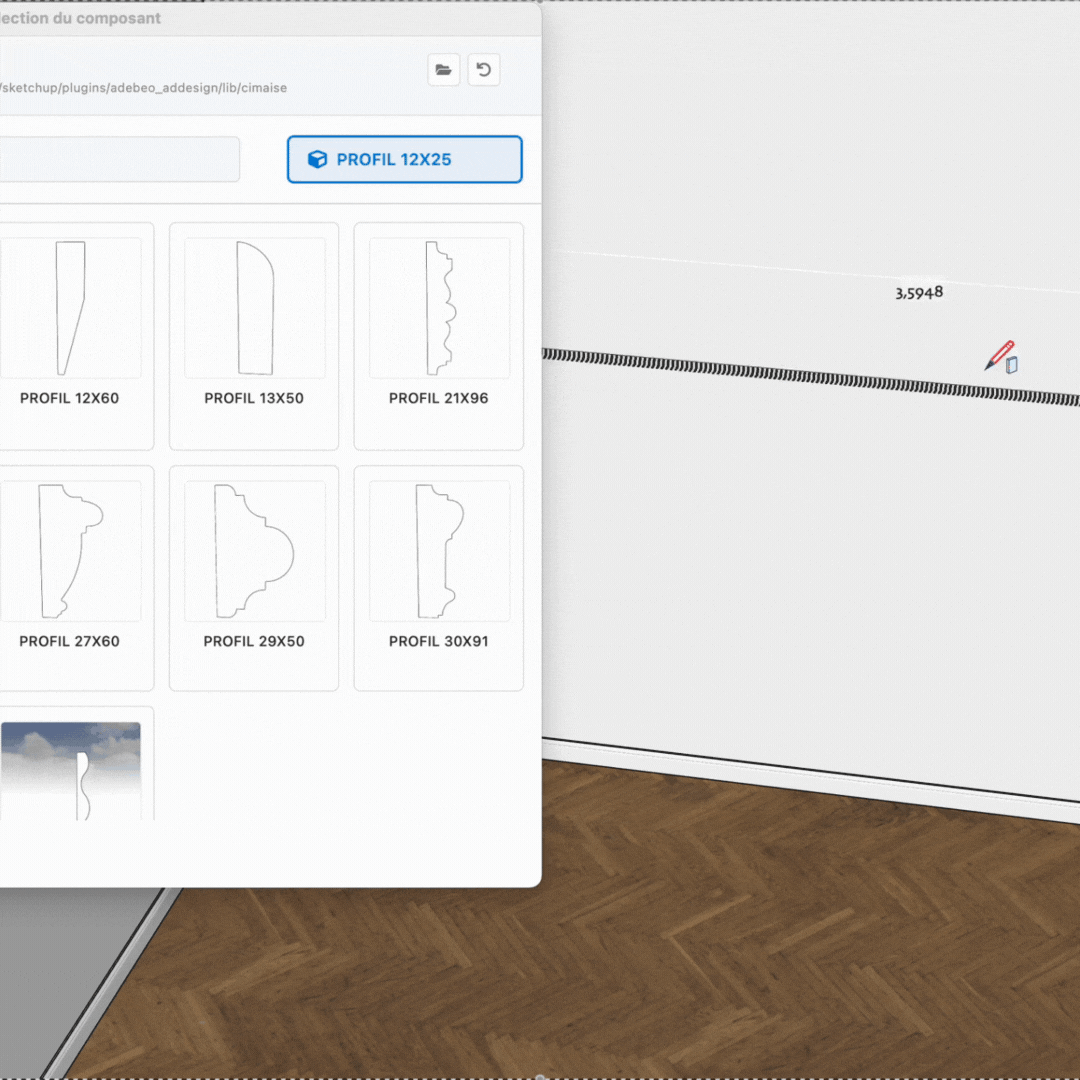Click the cimaise library path text
The width and height of the screenshot is (1080, 1080).
click(x=144, y=88)
